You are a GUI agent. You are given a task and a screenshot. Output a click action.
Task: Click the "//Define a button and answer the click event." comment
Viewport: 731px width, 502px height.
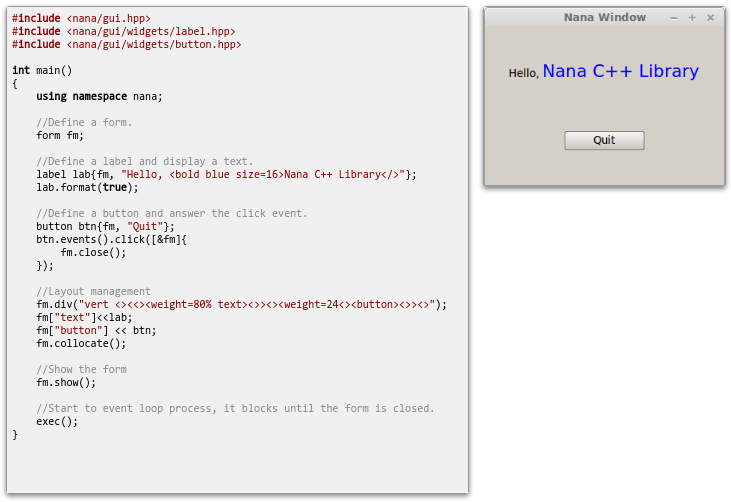coord(172,213)
